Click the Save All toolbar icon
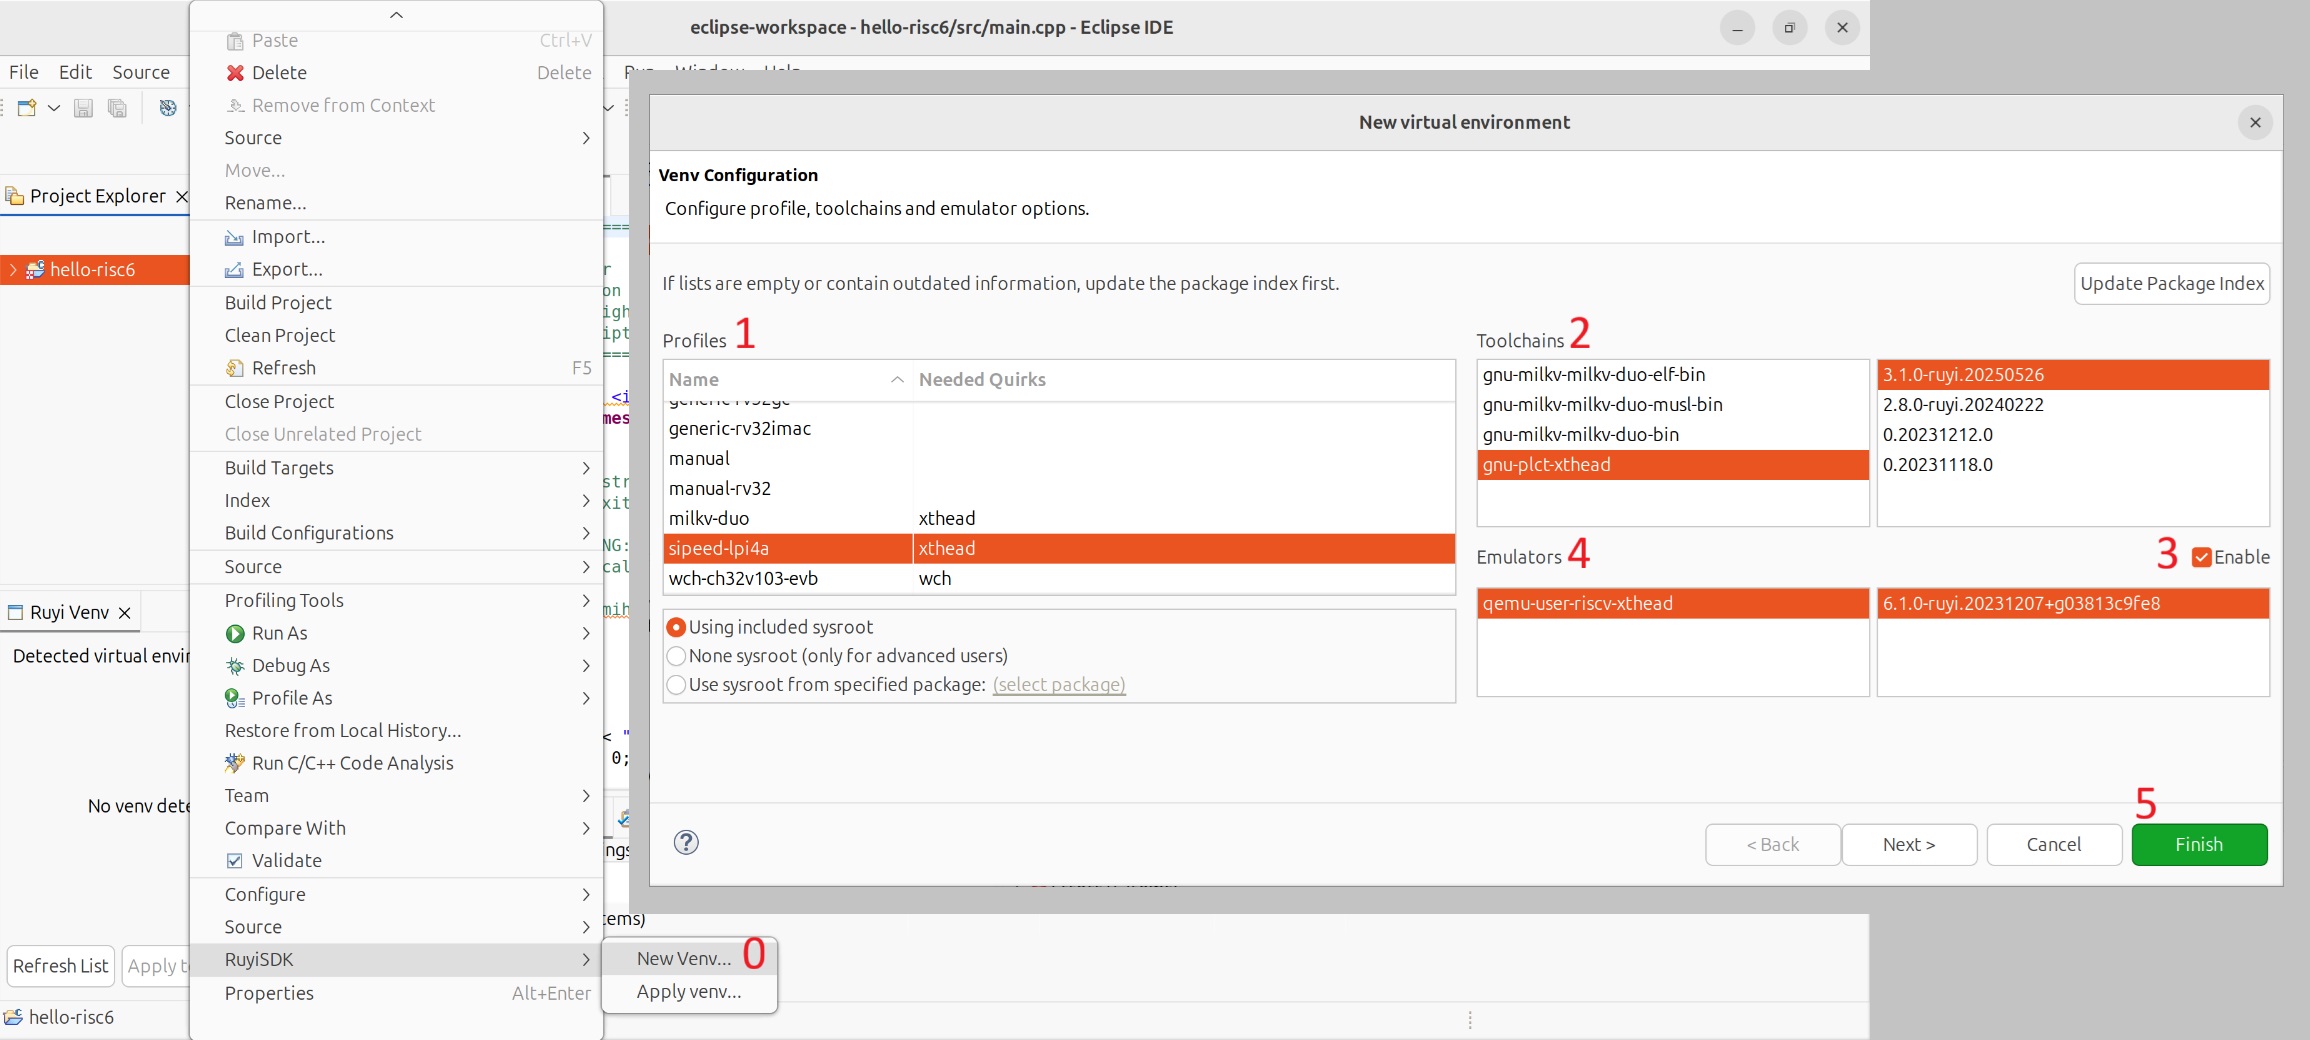2310x1040 pixels. point(117,107)
